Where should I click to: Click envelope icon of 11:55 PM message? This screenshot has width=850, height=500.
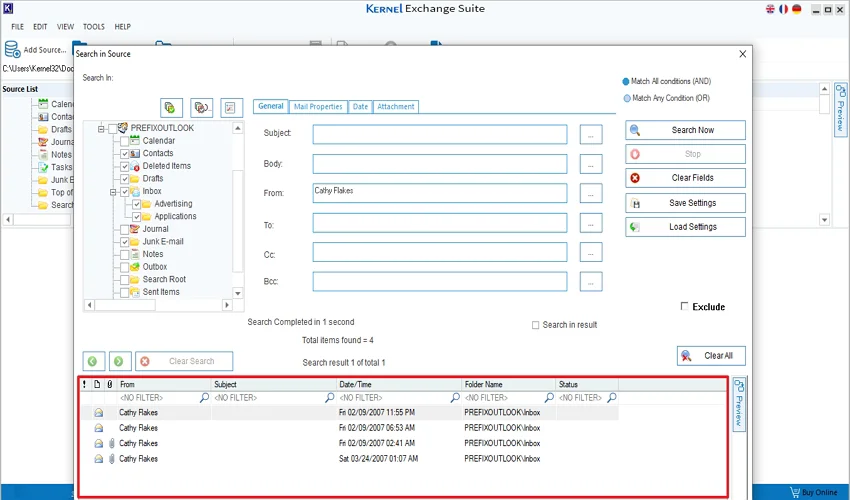(x=99, y=413)
